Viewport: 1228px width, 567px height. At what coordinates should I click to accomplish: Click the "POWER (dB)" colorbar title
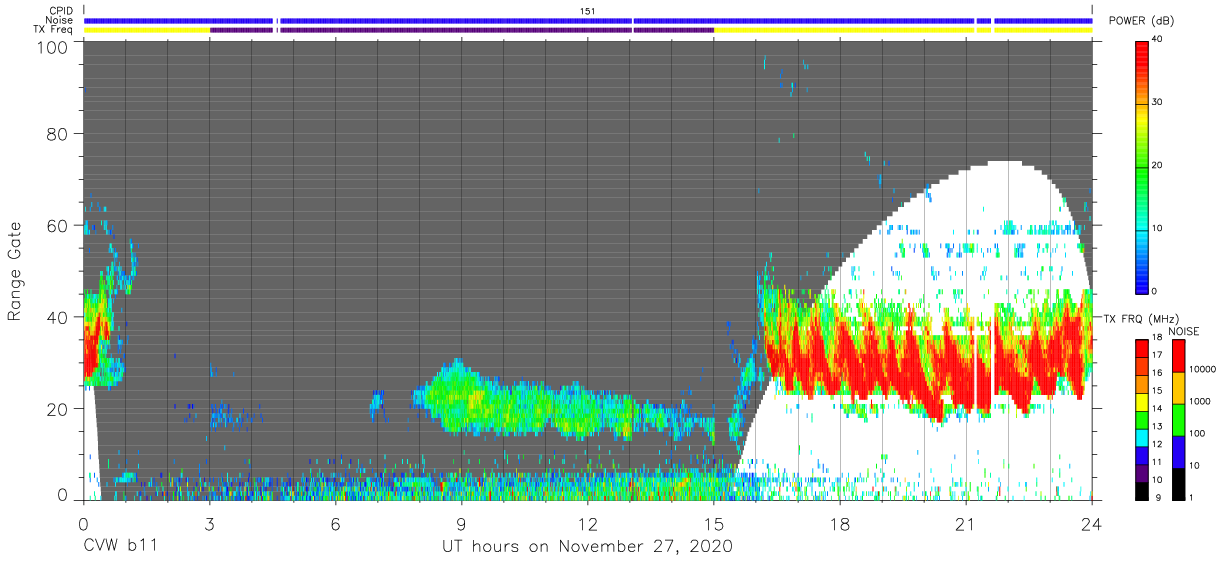(x=1141, y=20)
